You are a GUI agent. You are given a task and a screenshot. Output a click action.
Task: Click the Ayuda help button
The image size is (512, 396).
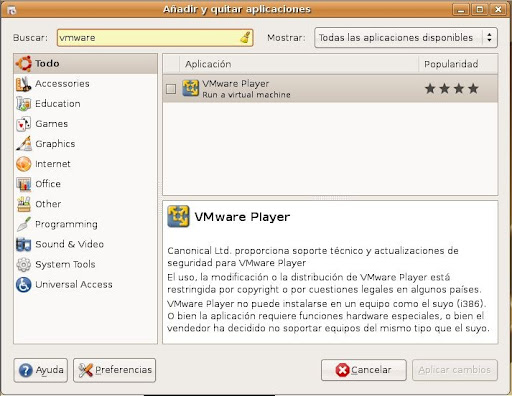point(41,370)
